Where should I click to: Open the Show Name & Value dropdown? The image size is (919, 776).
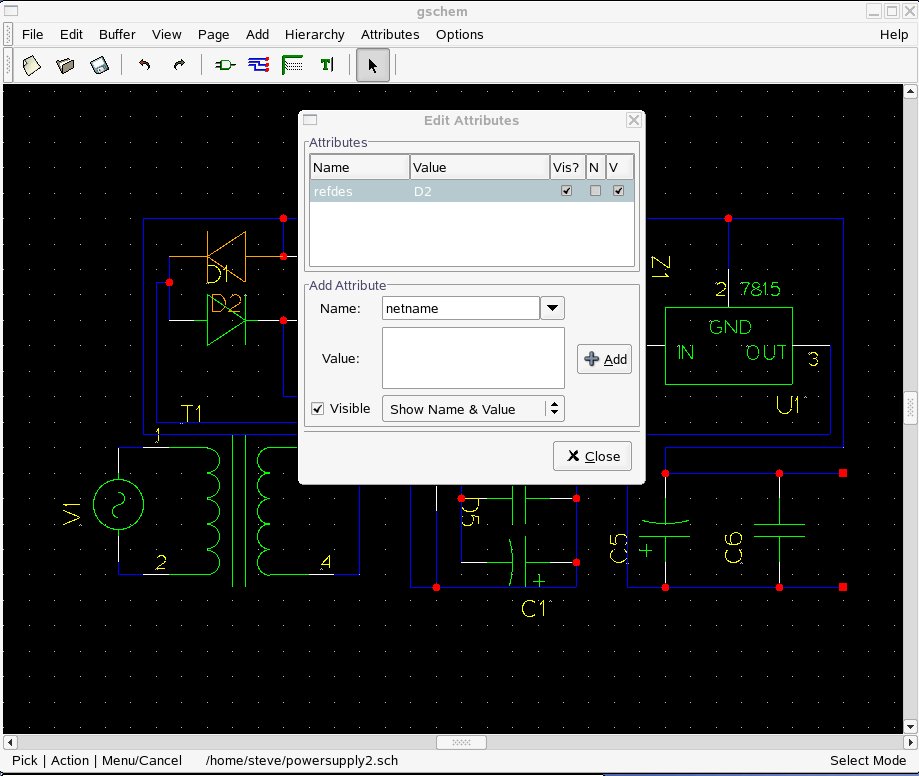pos(473,409)
